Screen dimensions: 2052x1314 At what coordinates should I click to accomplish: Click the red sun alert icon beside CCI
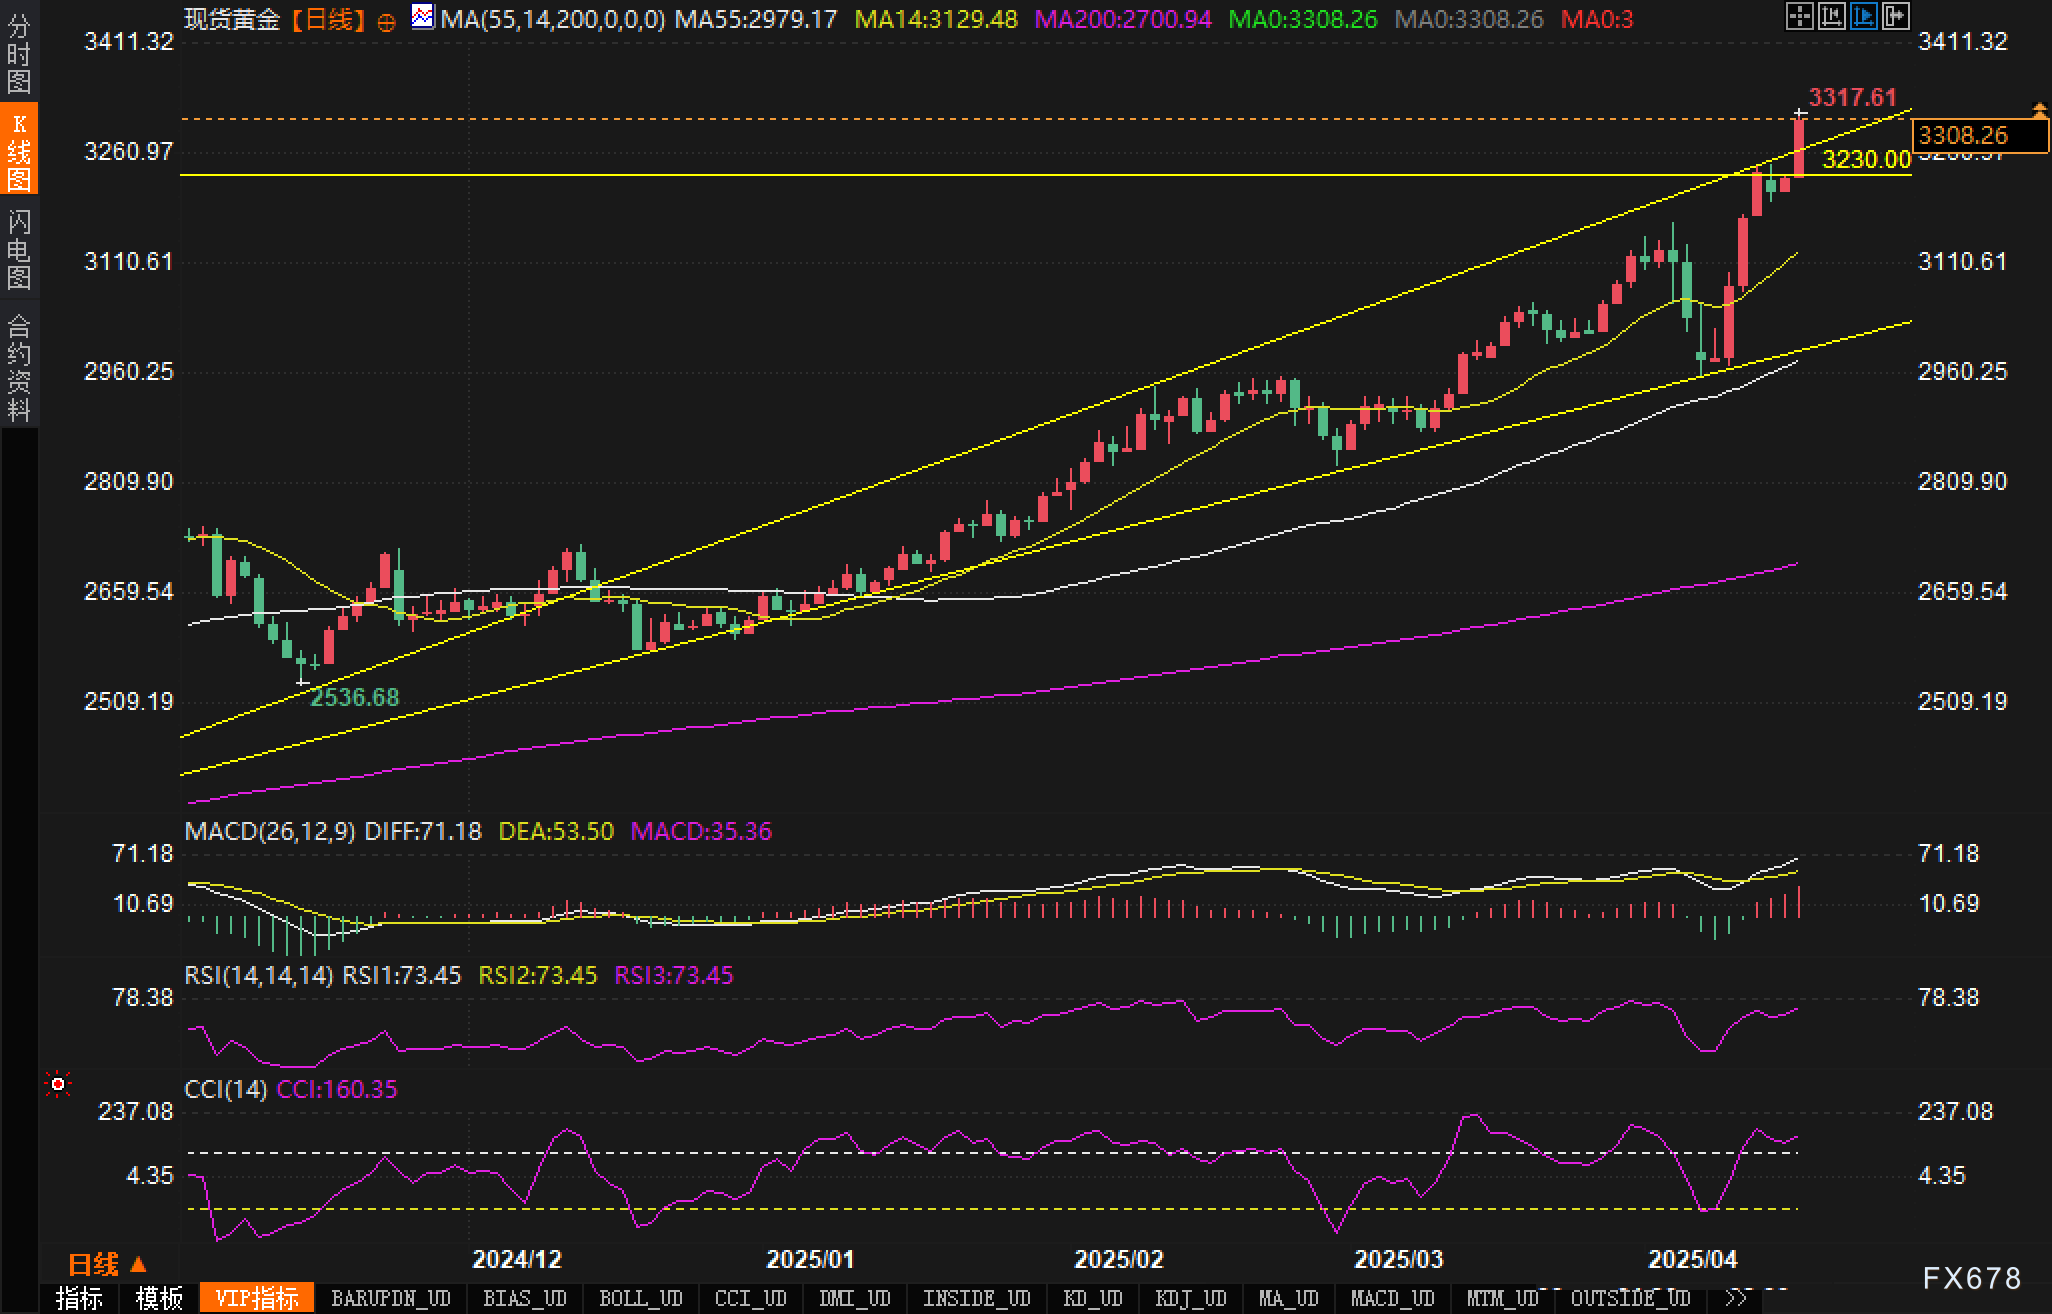coord(58,1084)
